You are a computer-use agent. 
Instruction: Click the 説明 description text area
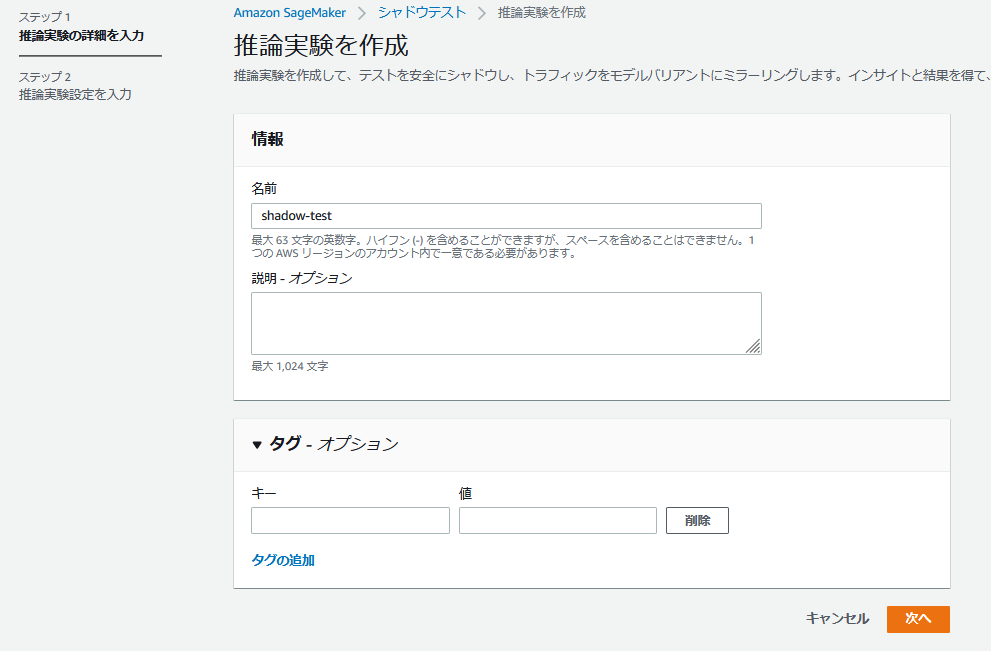506,324
